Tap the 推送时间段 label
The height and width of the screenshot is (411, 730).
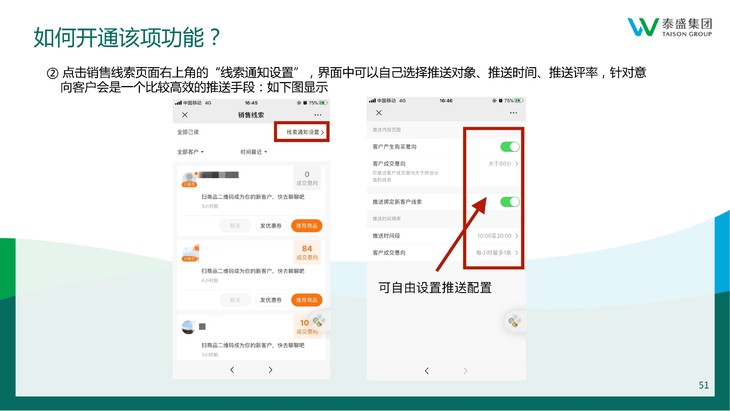point(386,236)
